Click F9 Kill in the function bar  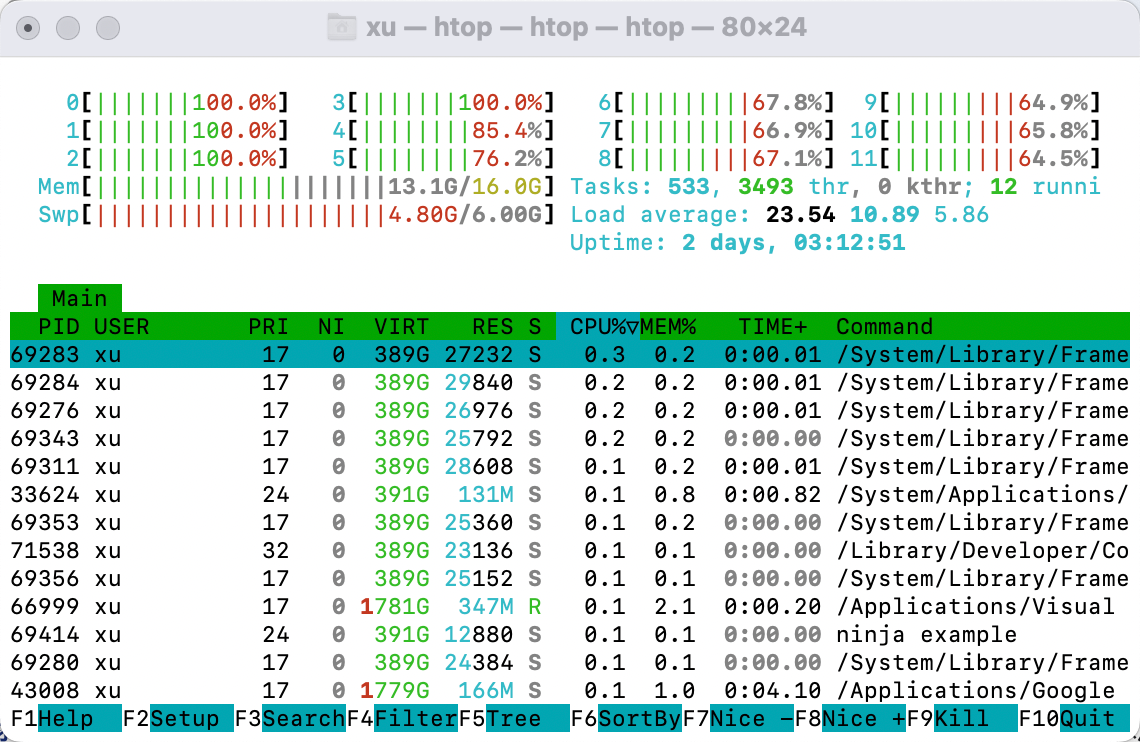[962, 719]
